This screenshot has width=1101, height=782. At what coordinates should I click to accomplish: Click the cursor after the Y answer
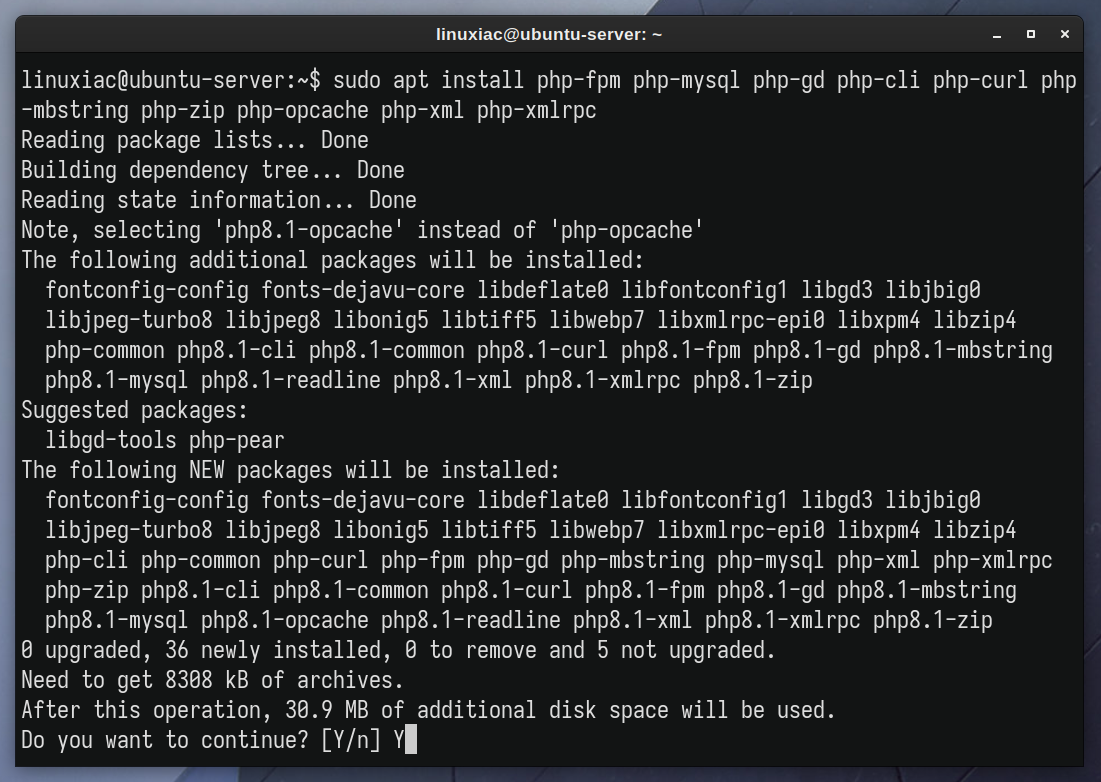click(411, 740)
